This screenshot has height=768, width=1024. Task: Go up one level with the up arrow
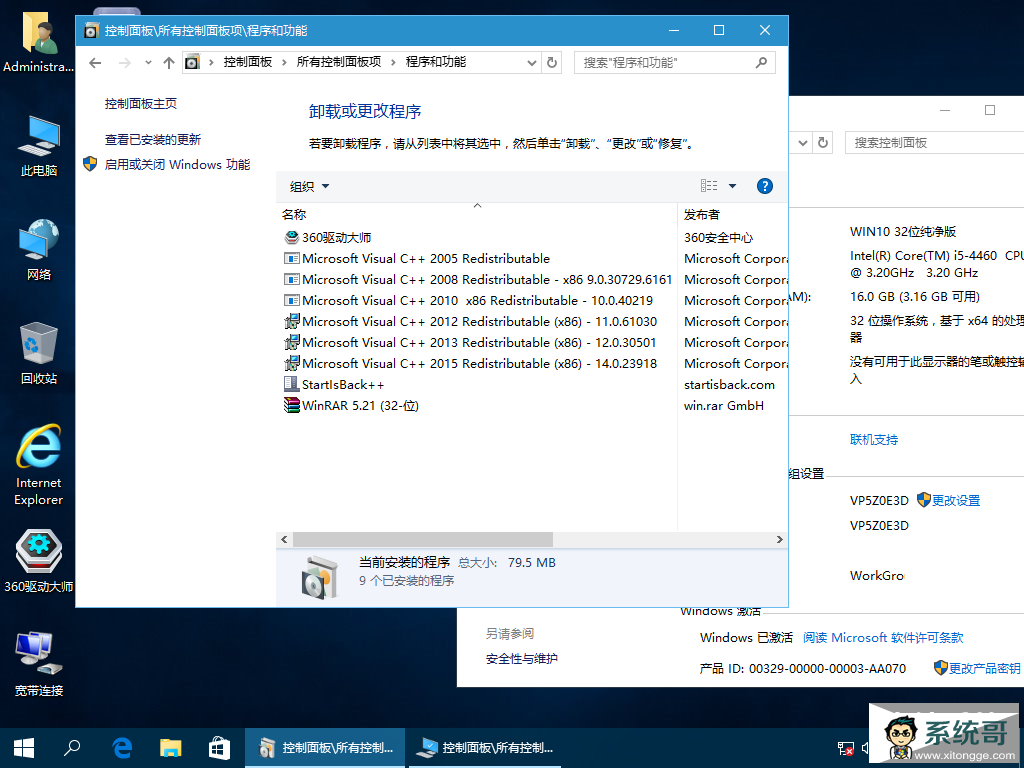[169, 63]
